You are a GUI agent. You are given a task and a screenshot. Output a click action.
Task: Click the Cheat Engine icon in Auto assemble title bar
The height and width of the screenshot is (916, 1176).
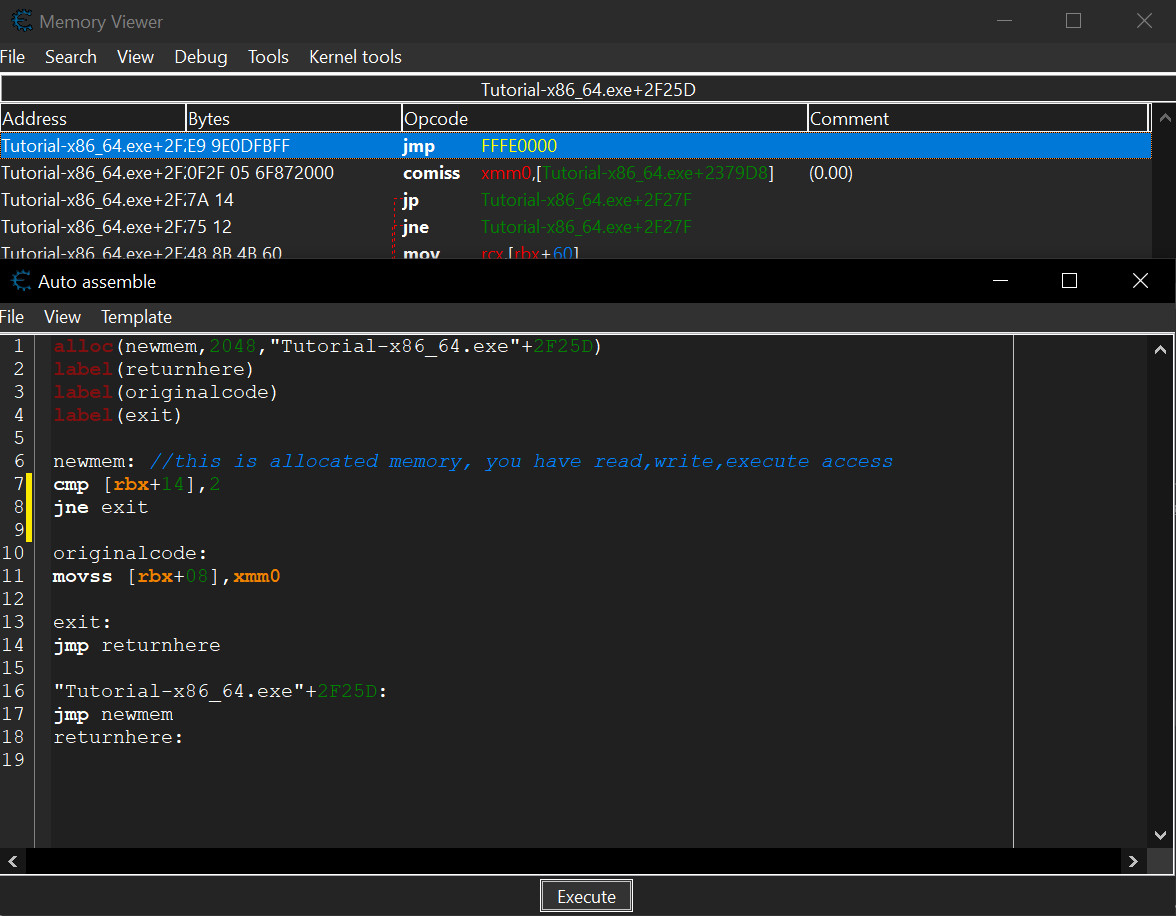pos(21,281)
